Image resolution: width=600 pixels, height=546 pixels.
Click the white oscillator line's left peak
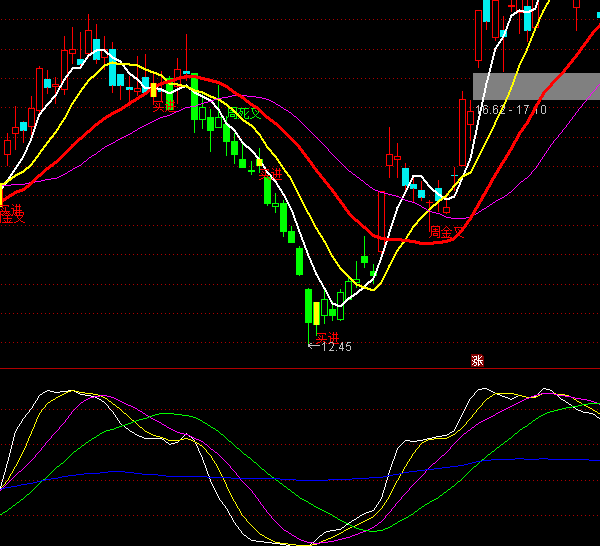(x=45, y=391)
